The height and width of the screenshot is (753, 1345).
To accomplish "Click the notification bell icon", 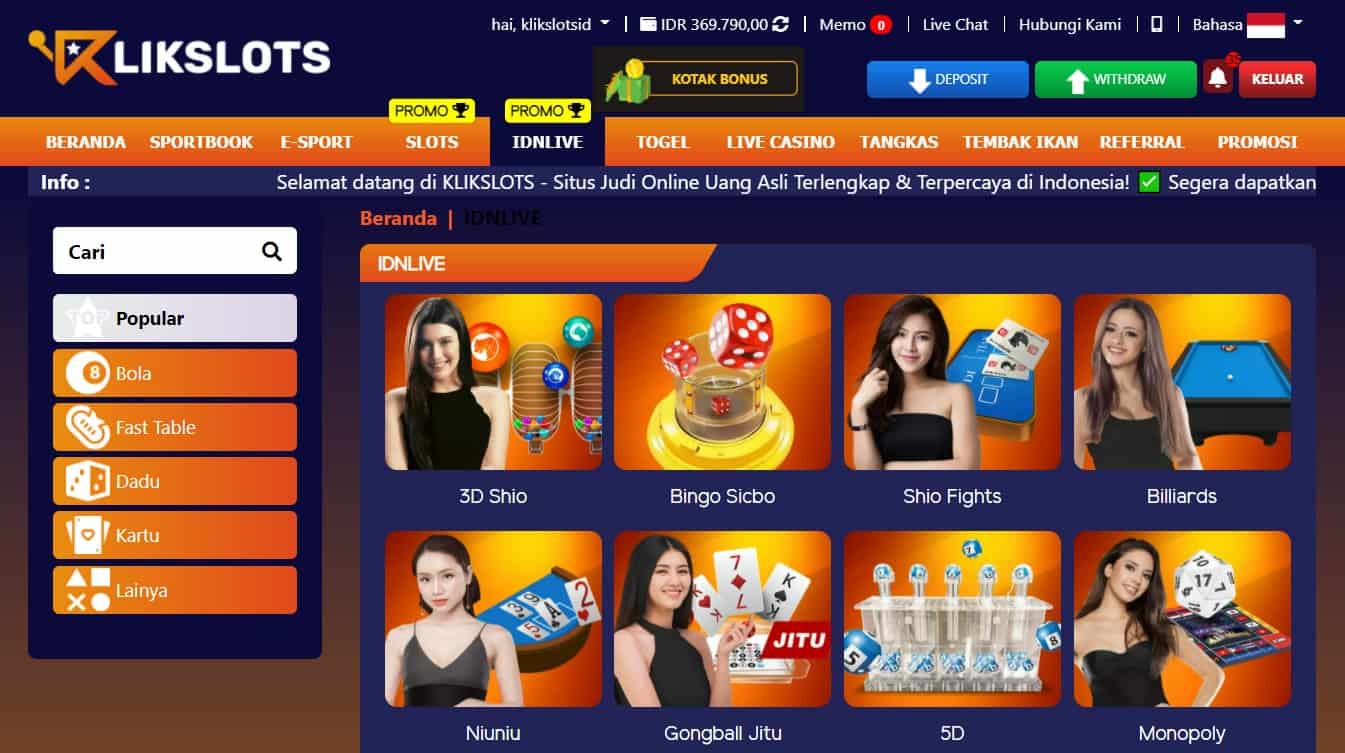I will coord(1217,77).
